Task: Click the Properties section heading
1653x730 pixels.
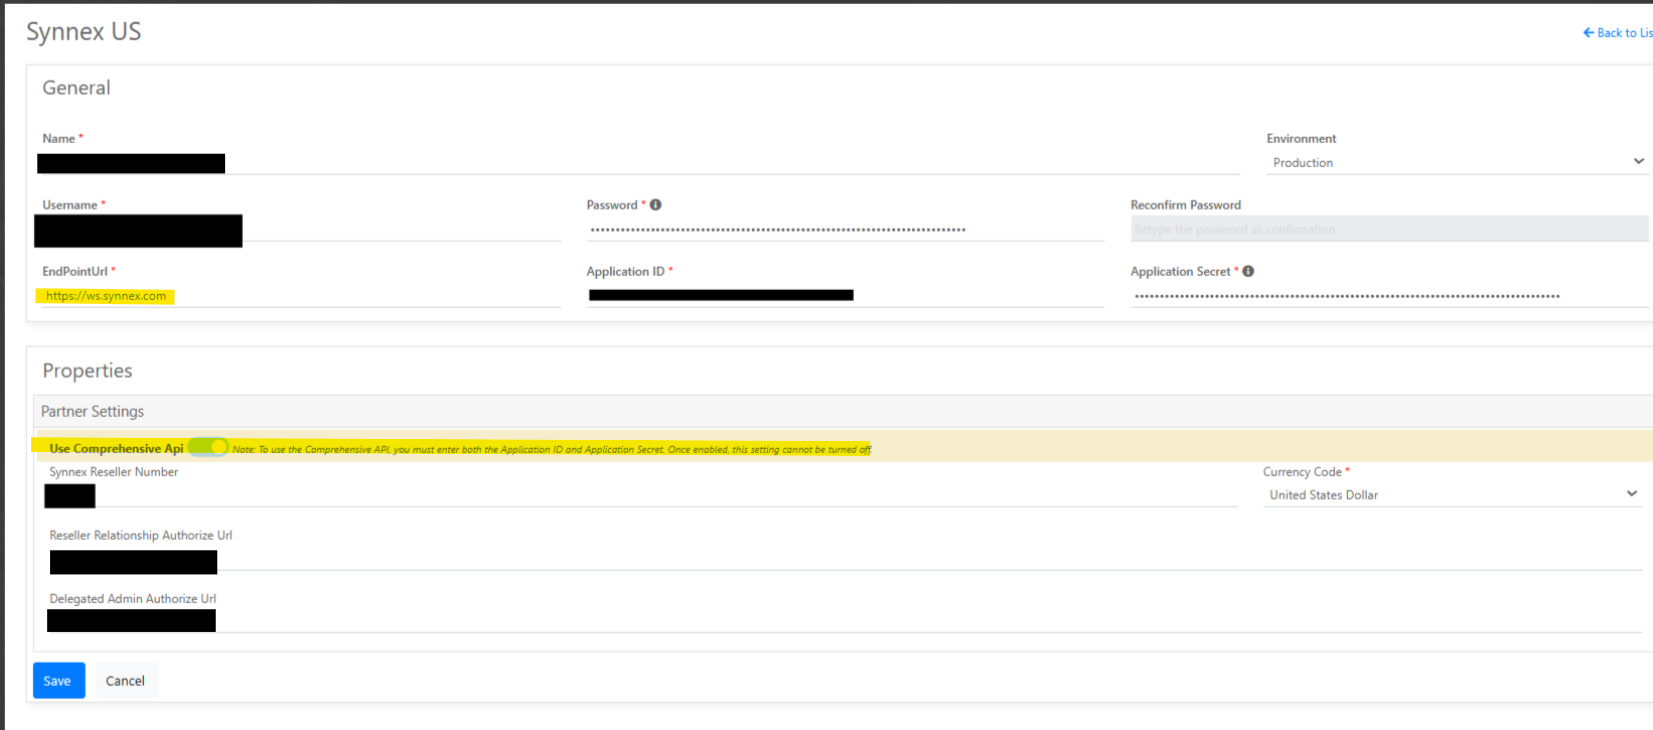Action: 87,371
